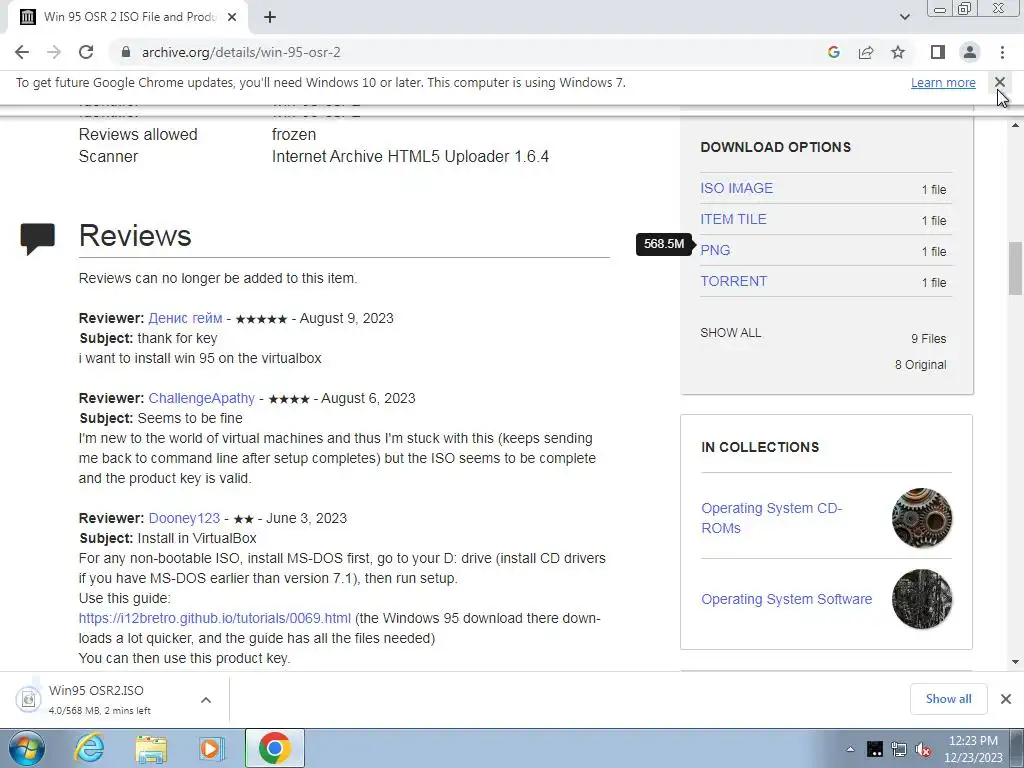Click the Chrome taskbar icon

(274, 748)
